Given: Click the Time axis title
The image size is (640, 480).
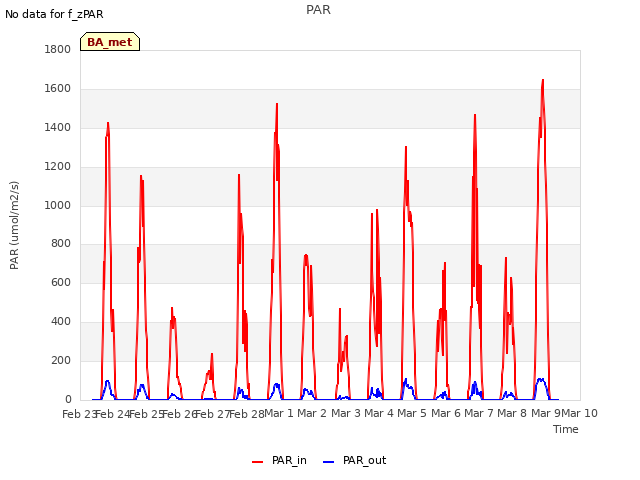Looking at the screenshot, I should pos(566,429).
